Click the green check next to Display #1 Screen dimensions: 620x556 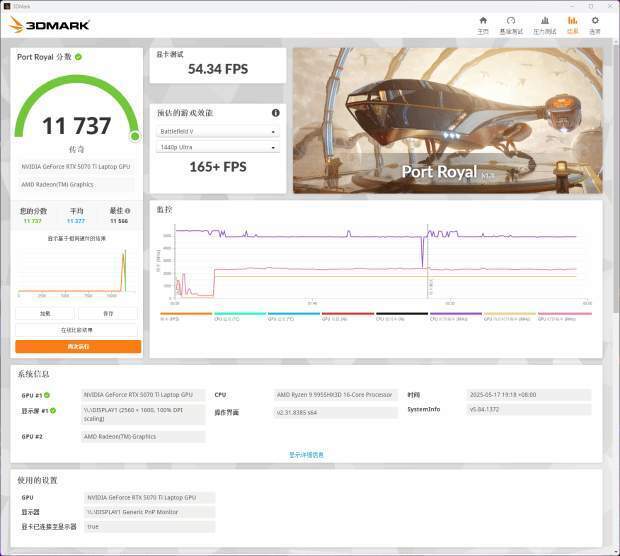tap(53, 410)
